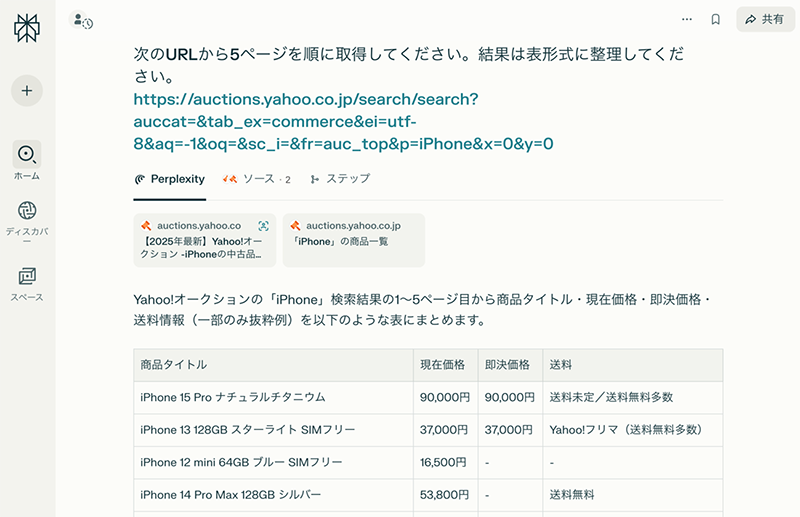Click the user history icon at top
Viewport: 800px width, 517px height.
click(x=82, y=20)
